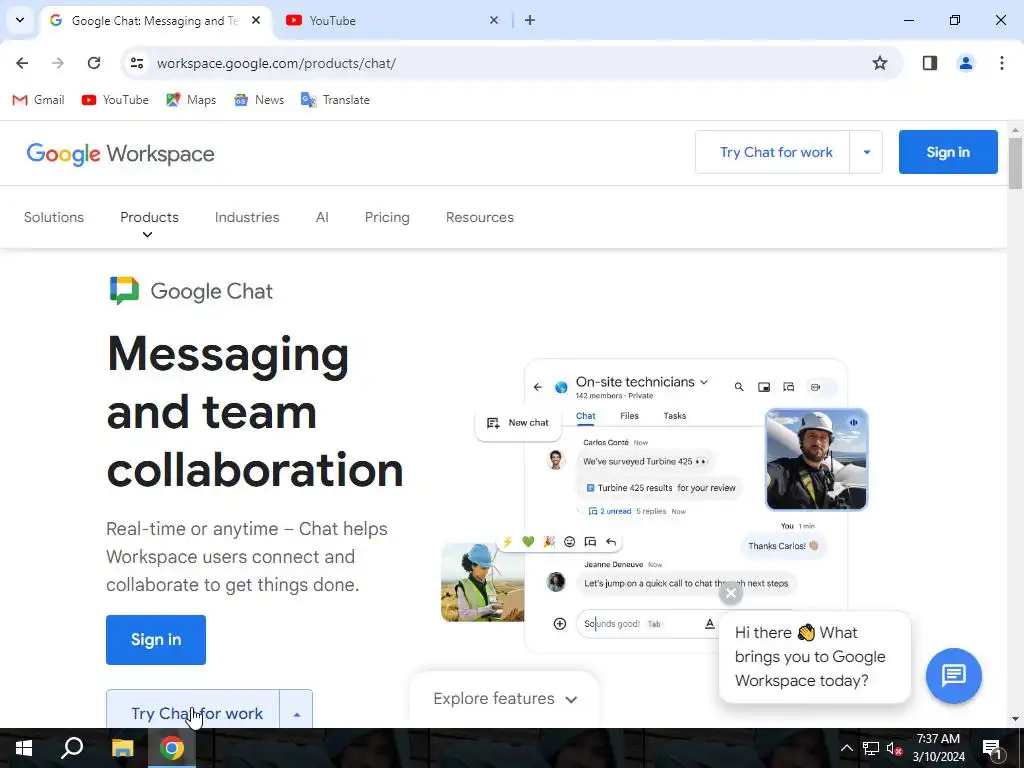Click the browser back arrow

click(22, 63)
